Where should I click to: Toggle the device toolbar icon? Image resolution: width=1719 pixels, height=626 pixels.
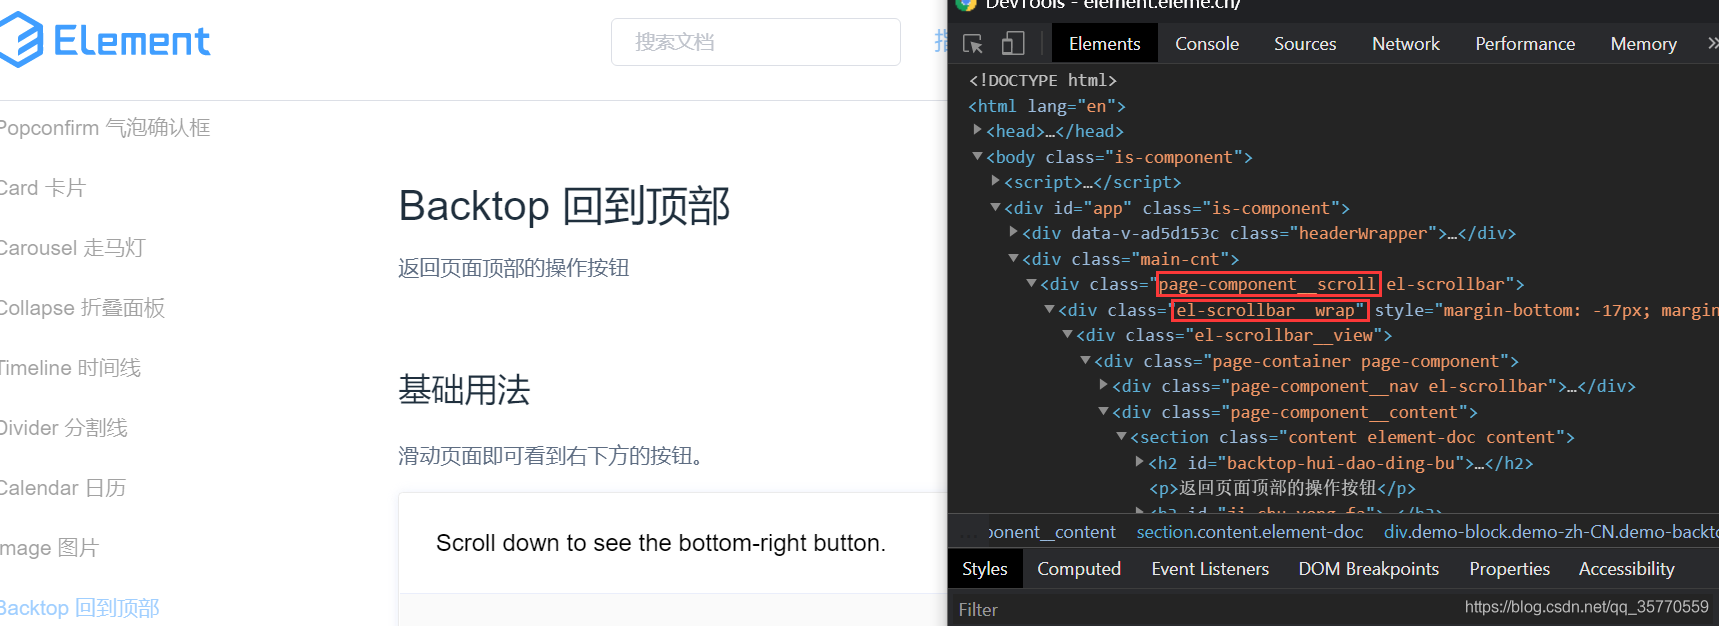pos(1013,44)
